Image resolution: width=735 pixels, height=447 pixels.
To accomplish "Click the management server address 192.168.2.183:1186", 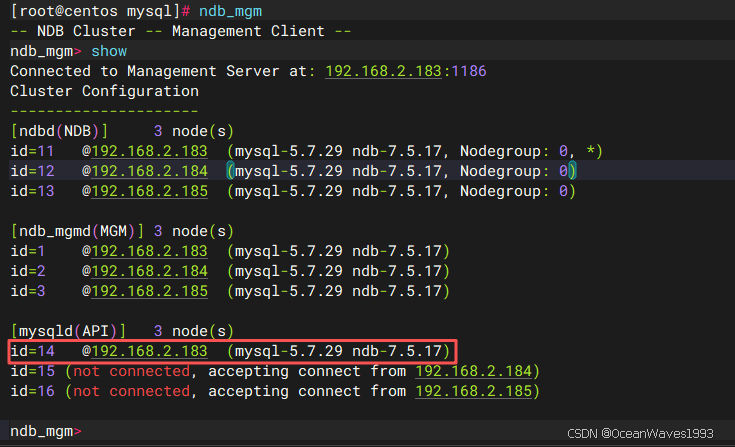I will coord(406,71).
